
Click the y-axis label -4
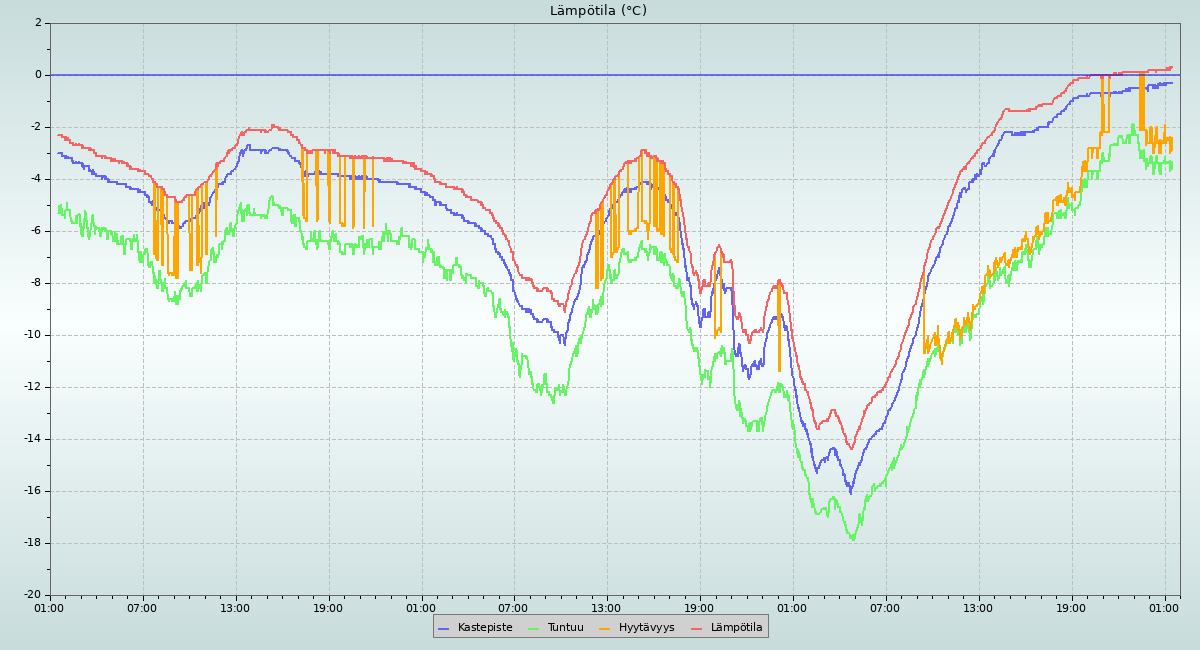35,179
